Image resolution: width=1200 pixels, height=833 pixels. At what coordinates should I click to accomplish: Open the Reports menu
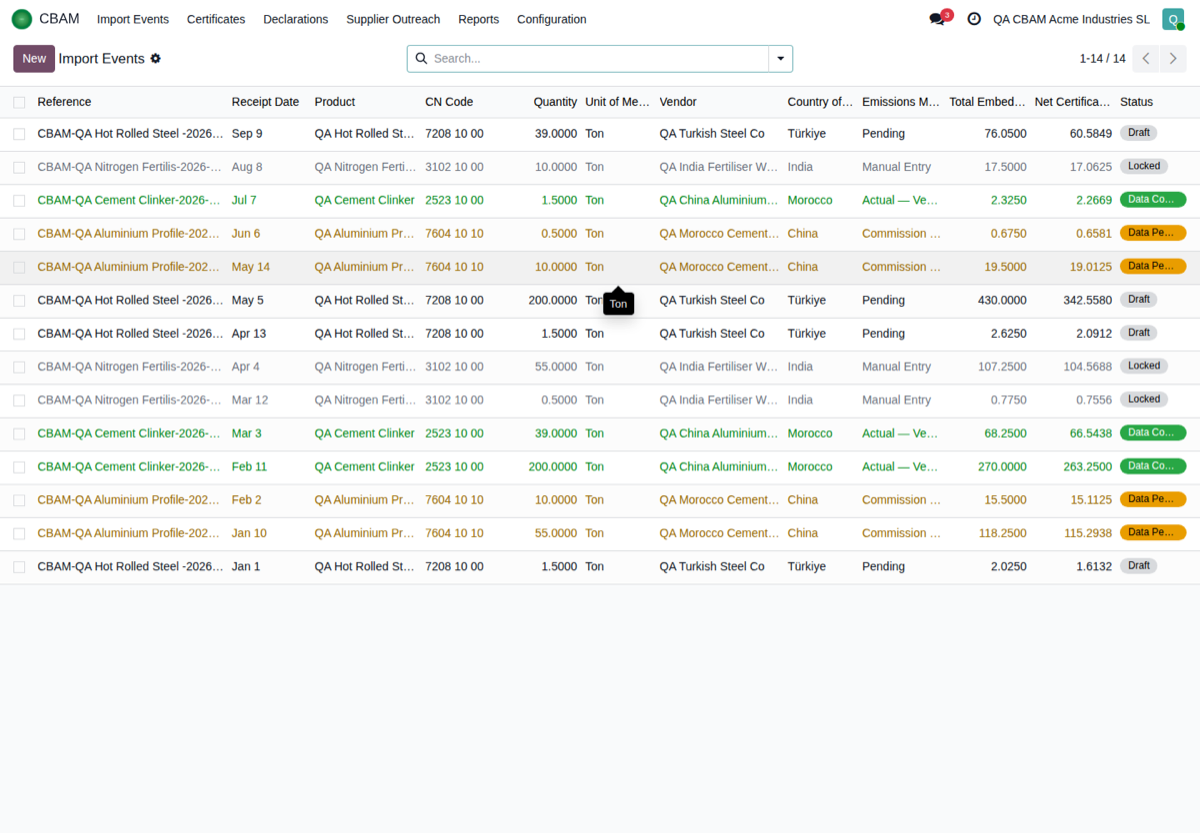point(478,19)
